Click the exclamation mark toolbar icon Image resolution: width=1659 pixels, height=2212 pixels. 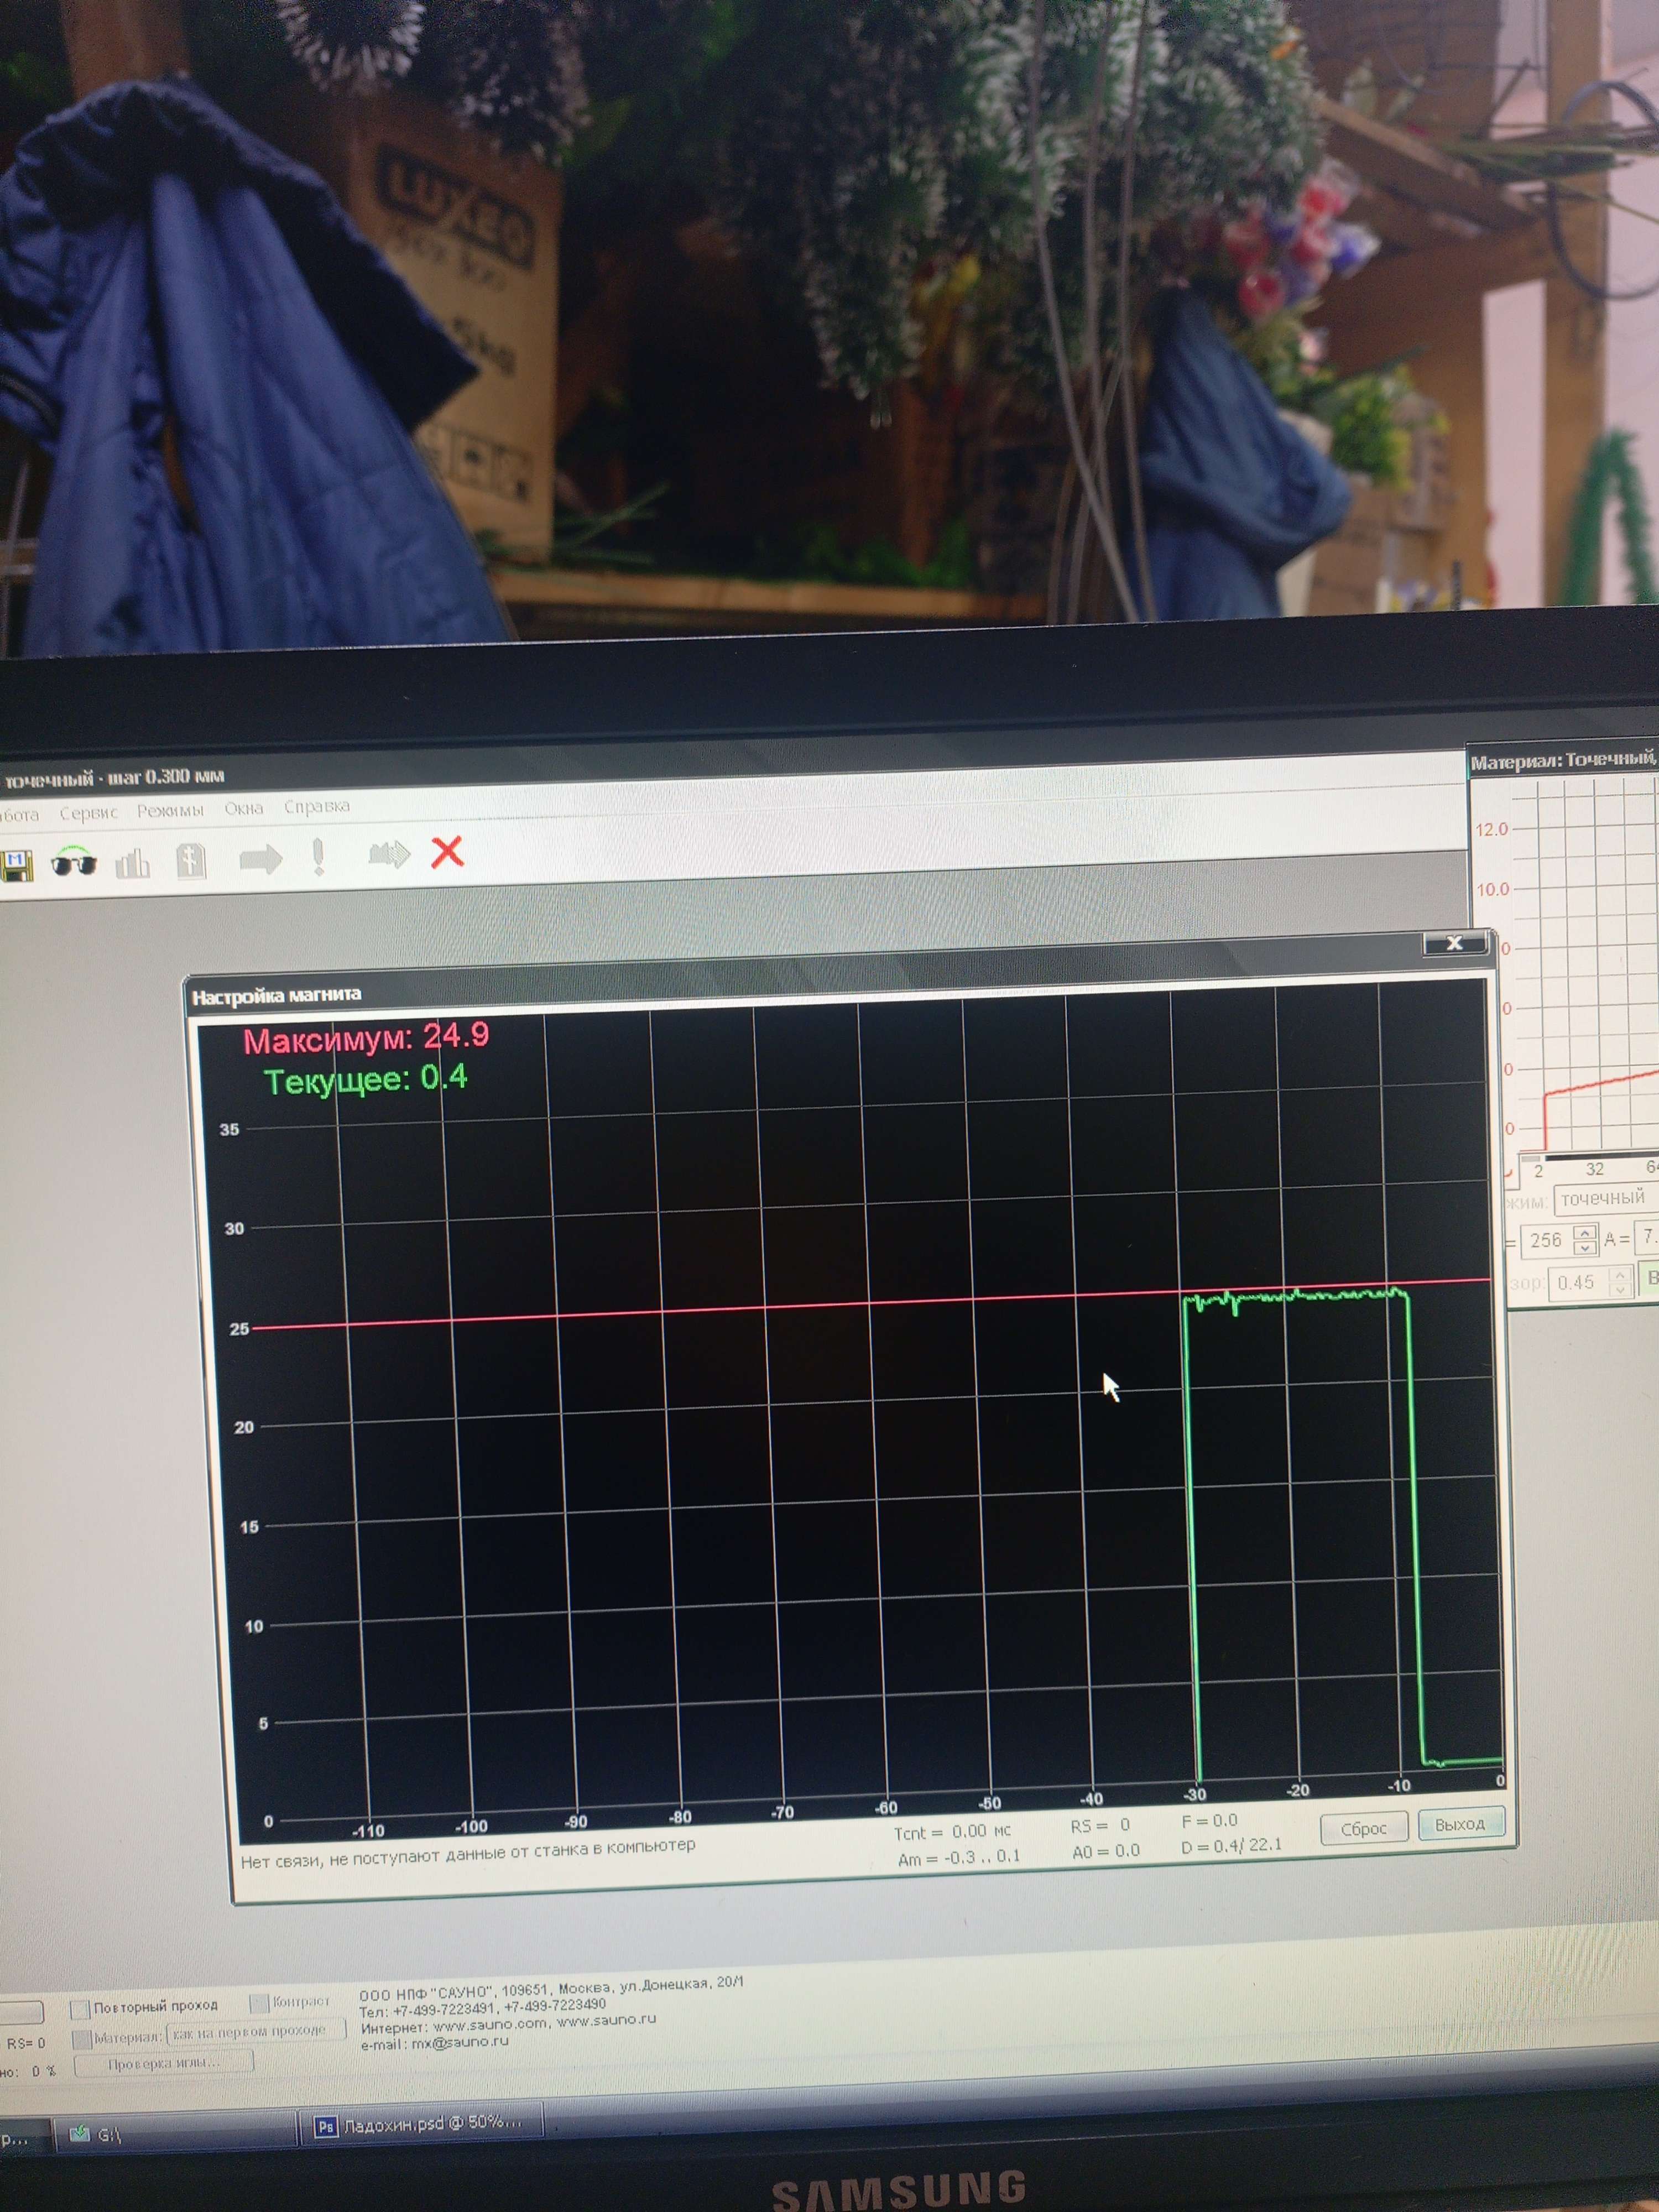(x=318, y=857)
